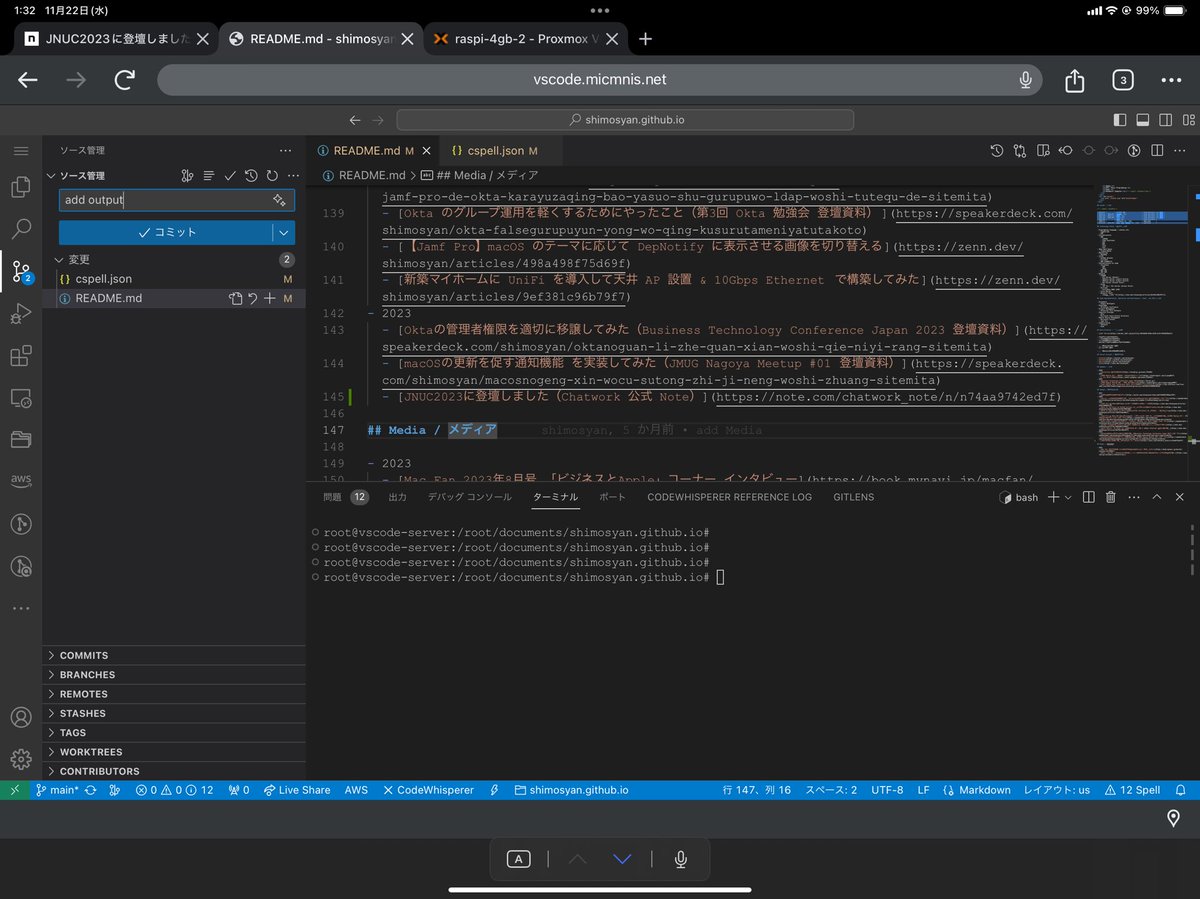The width and height of the screenshot is (1200, 899).
Task: Open commit button dropdown arrow
Action: pyautogui.click(x=284, y=232)
